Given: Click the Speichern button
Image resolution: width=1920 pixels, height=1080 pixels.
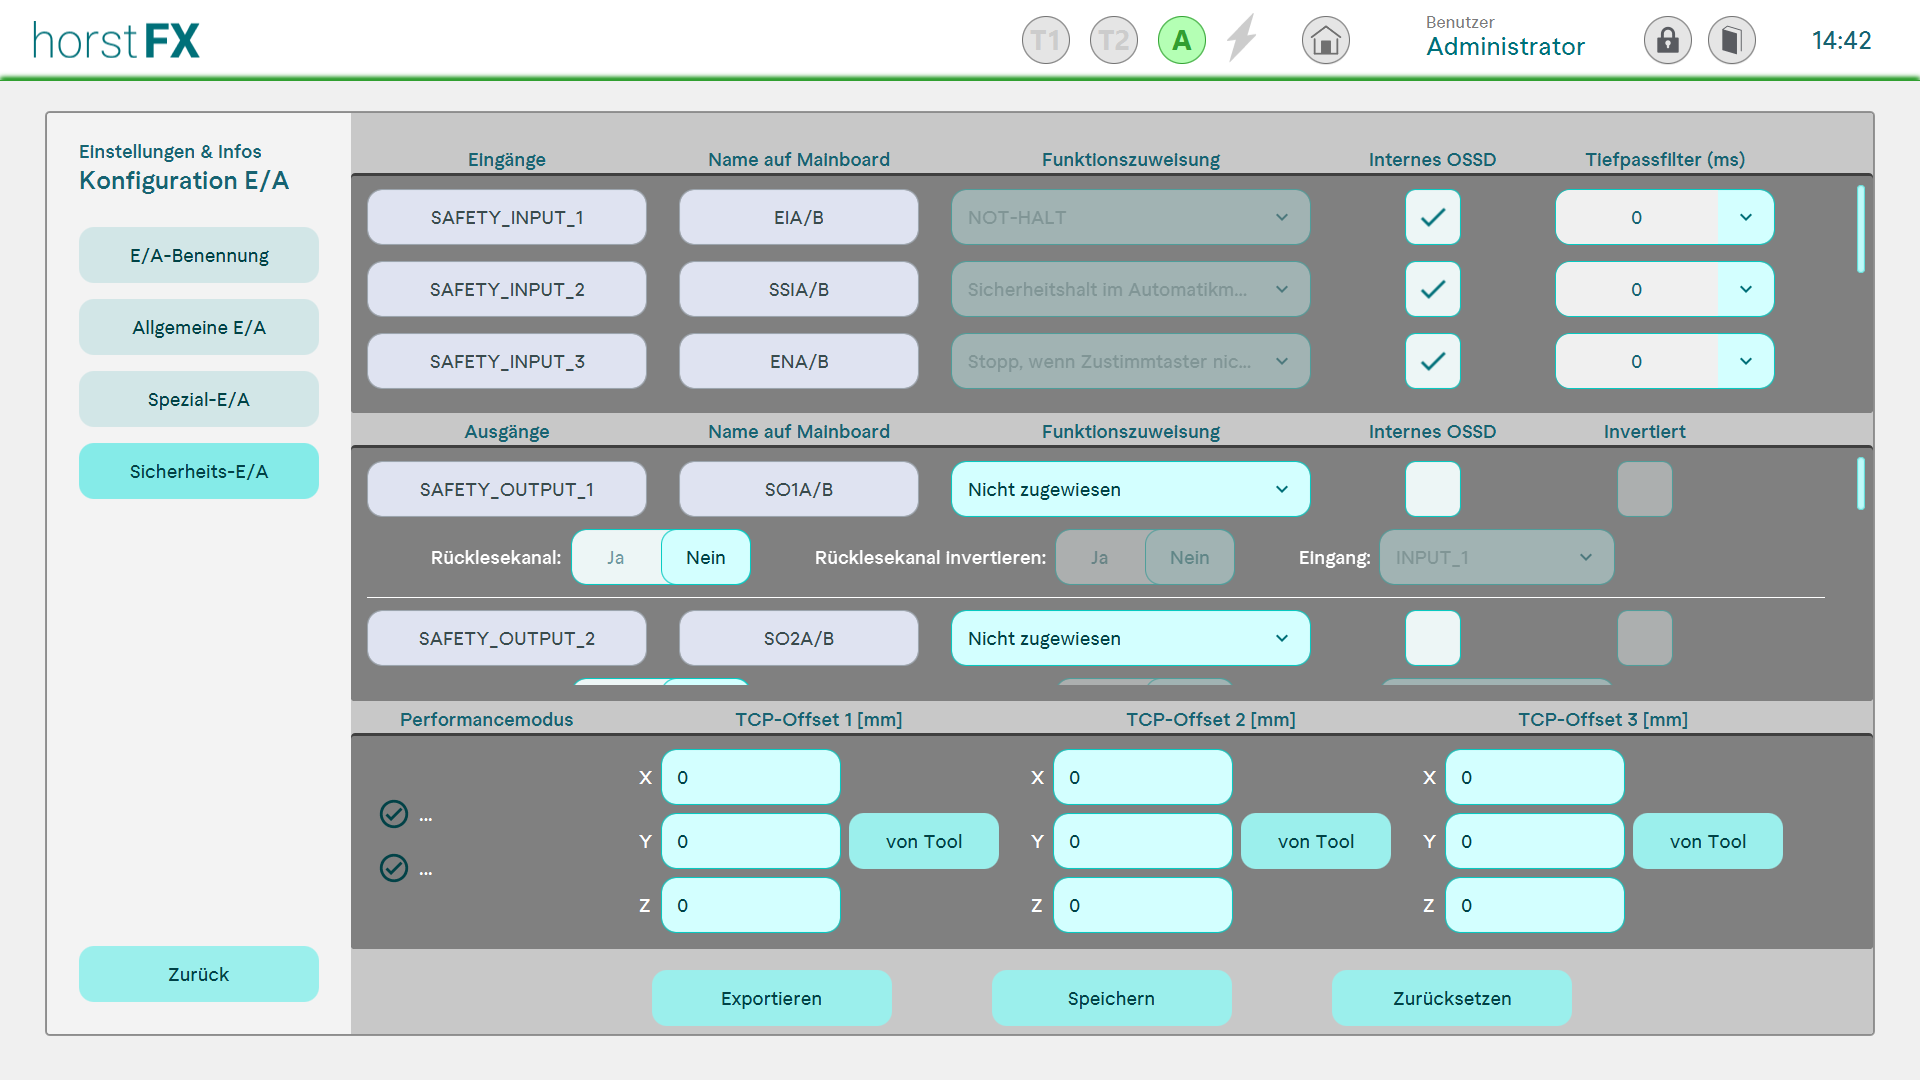Looking at the screenshot, I should (x=1111, y=998).
